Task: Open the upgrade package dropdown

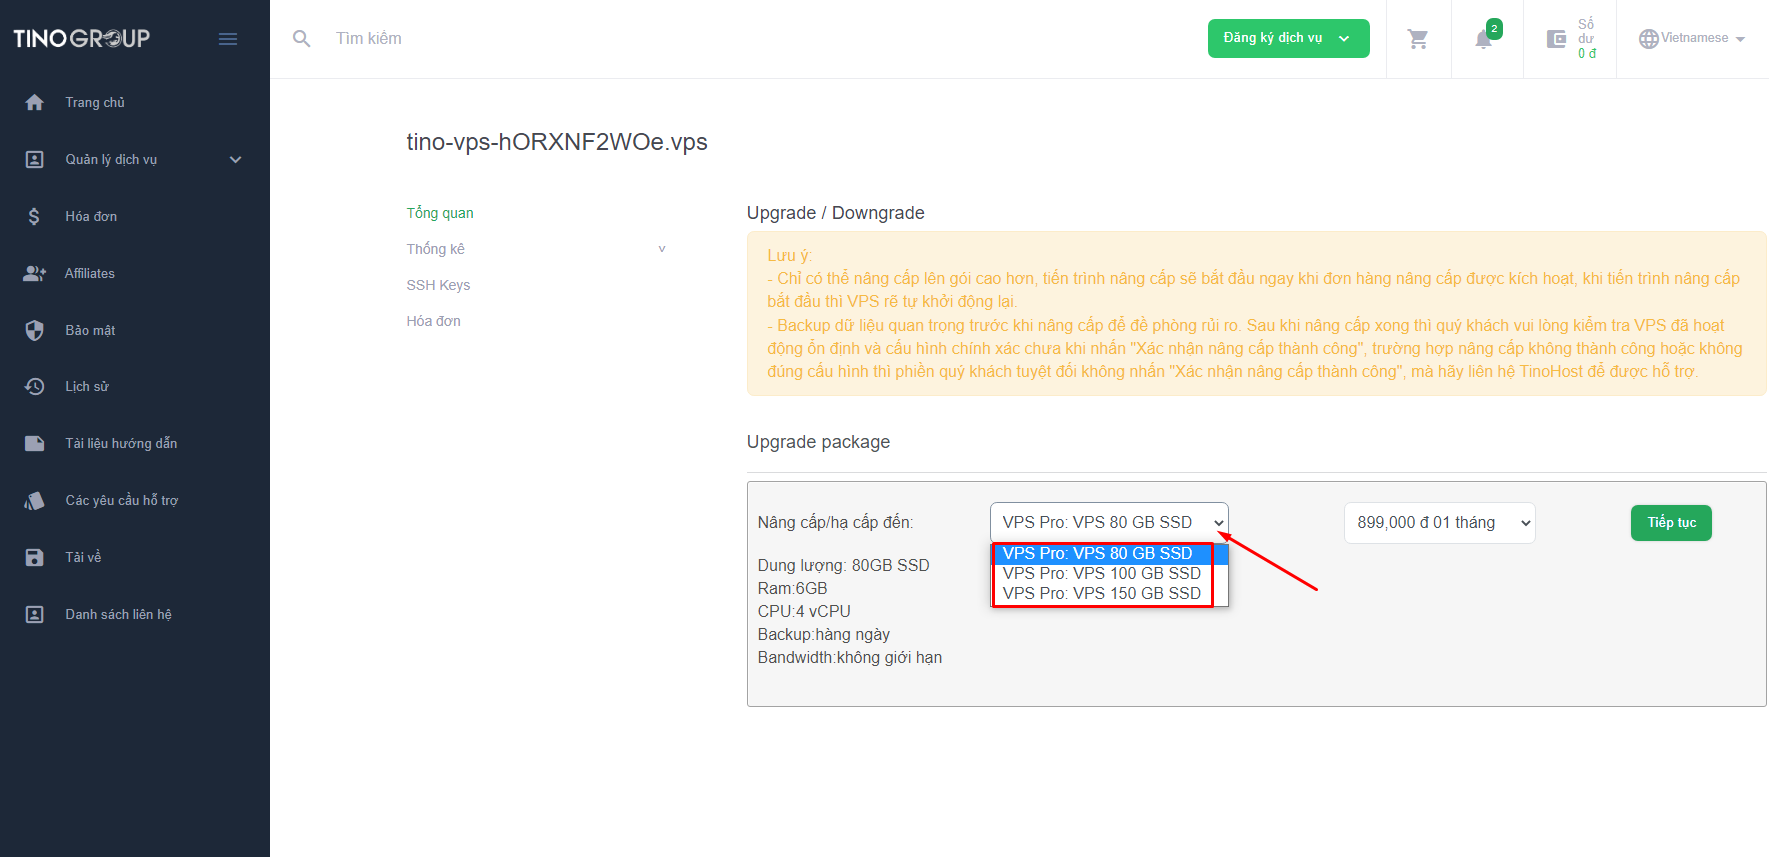Action: [1109, 522]
